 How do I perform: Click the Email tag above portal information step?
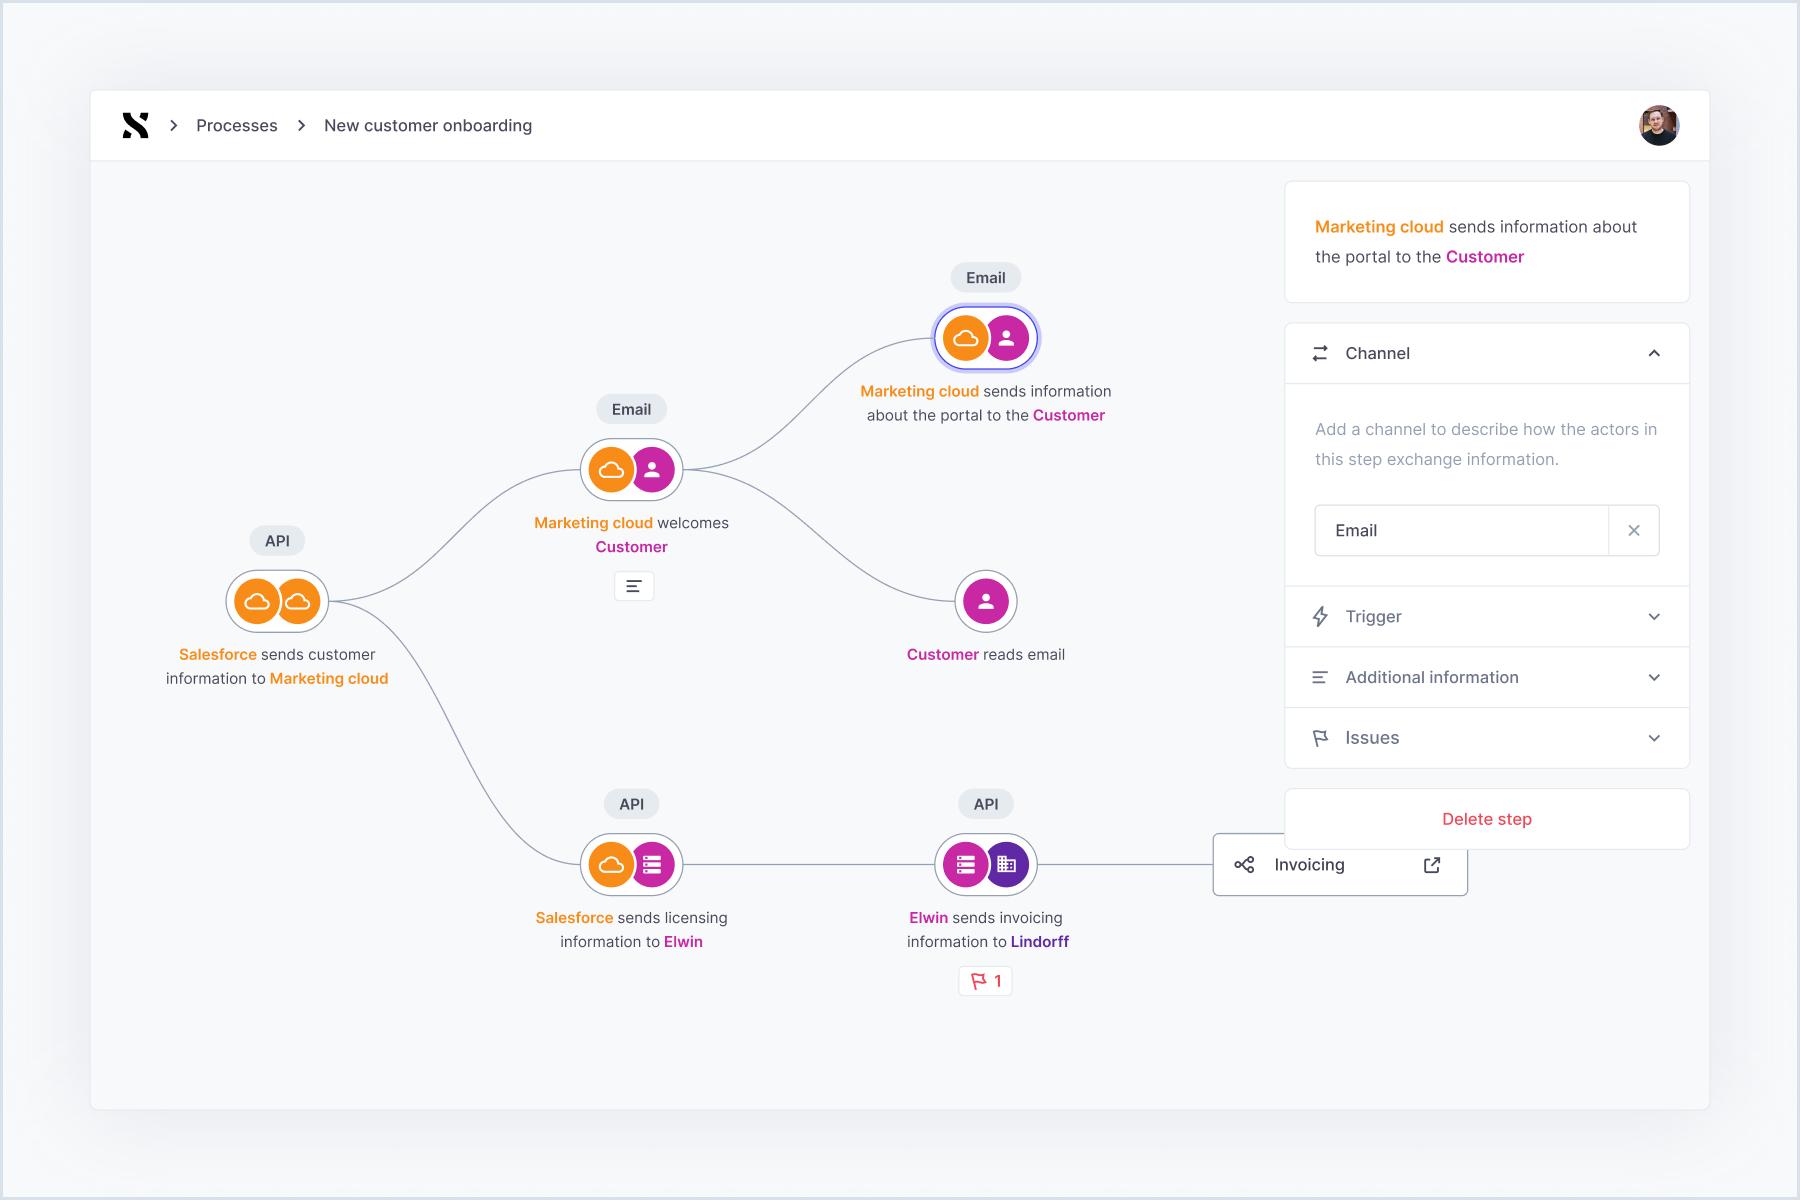click(986, 278)
